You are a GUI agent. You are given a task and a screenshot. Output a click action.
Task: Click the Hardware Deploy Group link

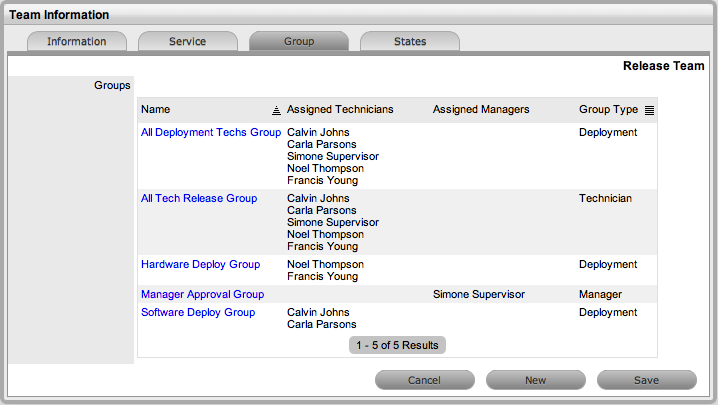(200, 265)
